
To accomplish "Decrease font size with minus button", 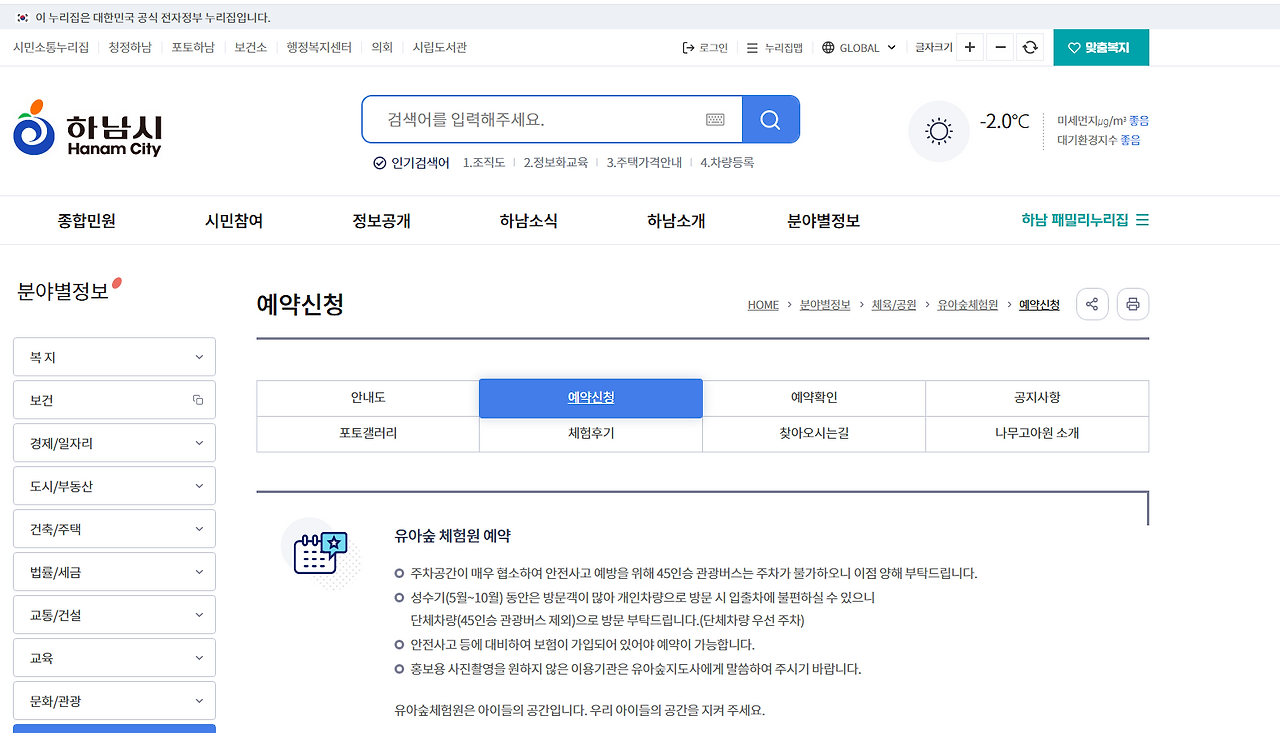I will pos(999,47).
